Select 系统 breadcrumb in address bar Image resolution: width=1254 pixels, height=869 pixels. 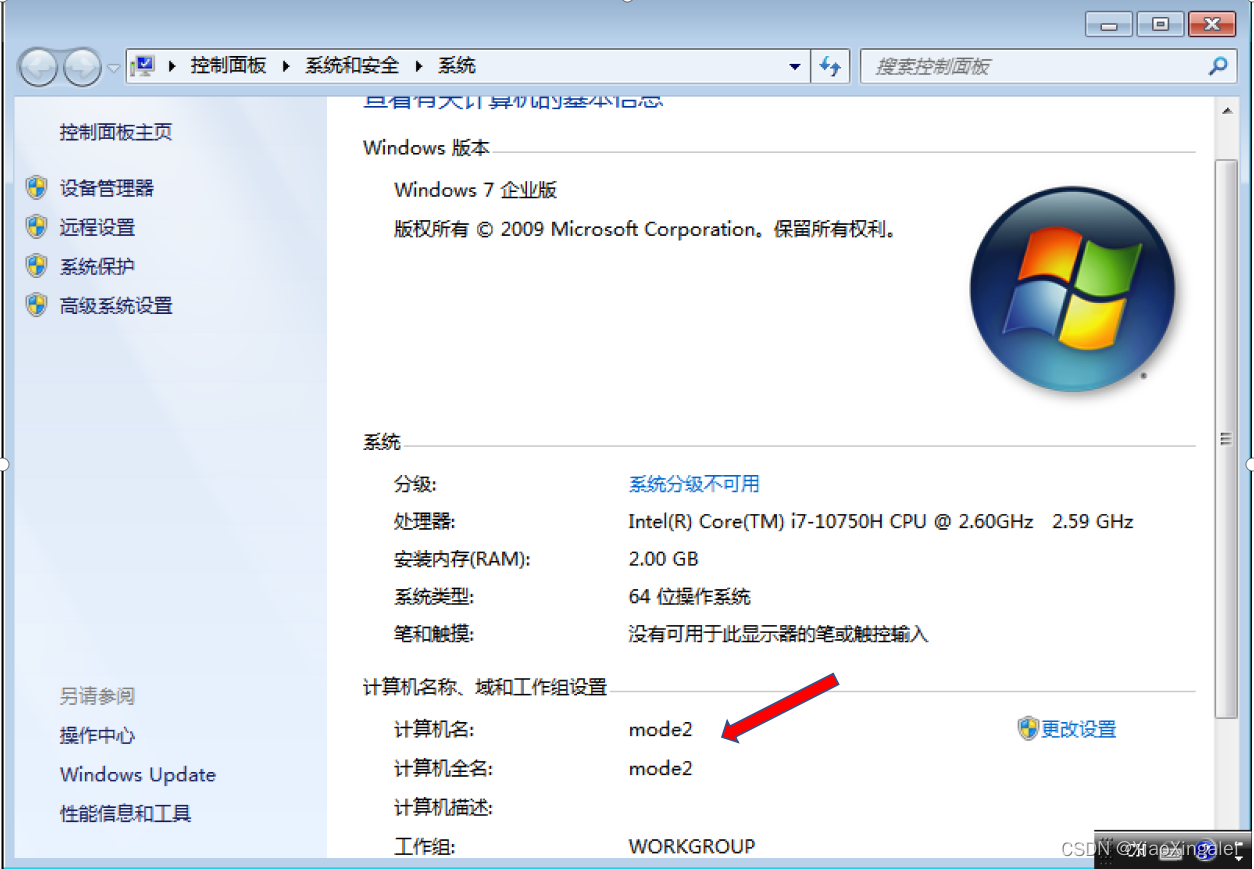[457, 66]
